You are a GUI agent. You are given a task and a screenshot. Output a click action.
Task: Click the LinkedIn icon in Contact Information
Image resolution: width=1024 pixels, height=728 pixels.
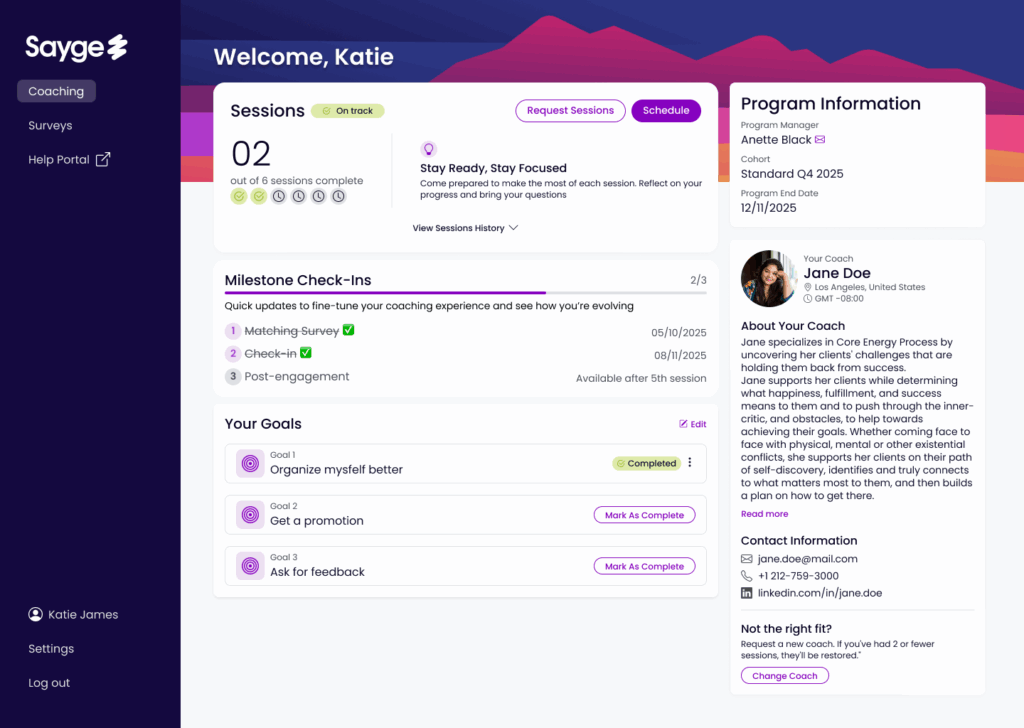click(x=747, y=593)
